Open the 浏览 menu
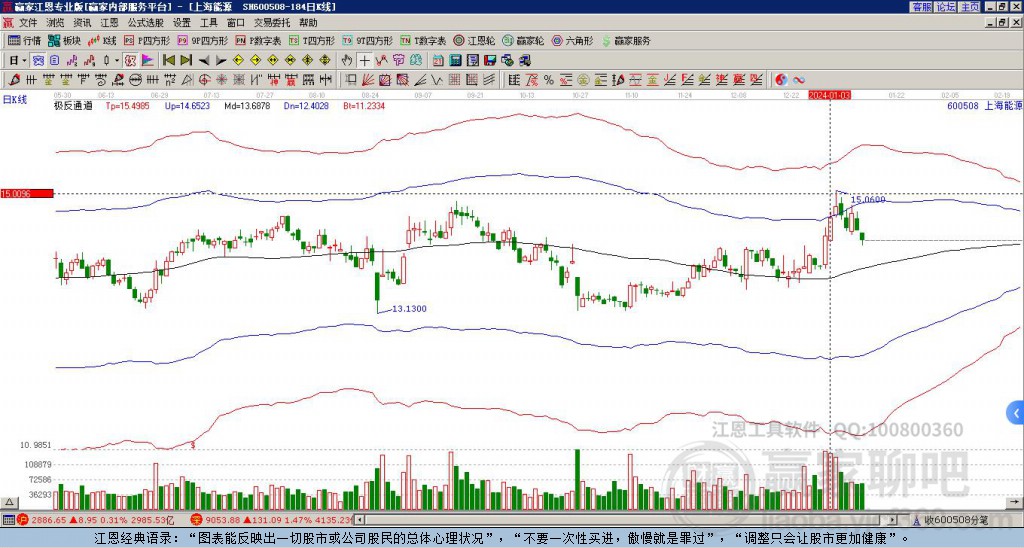Screen dimensions: 1024x548 [x=56, y=23]
